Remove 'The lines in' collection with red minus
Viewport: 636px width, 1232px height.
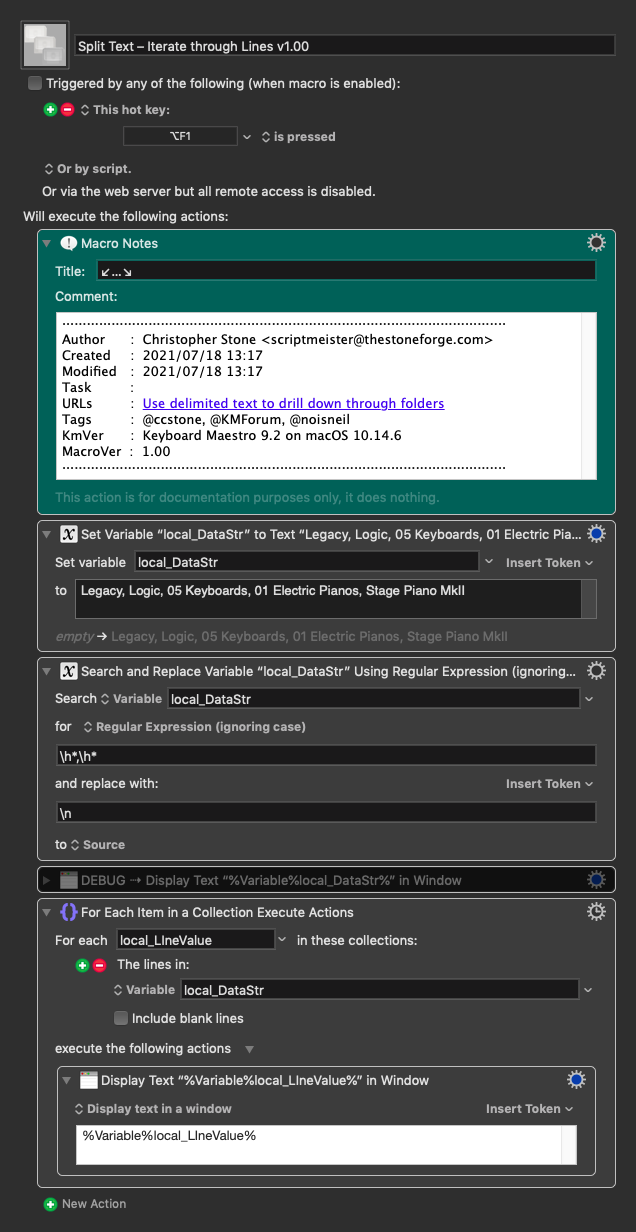click(99, 965)
